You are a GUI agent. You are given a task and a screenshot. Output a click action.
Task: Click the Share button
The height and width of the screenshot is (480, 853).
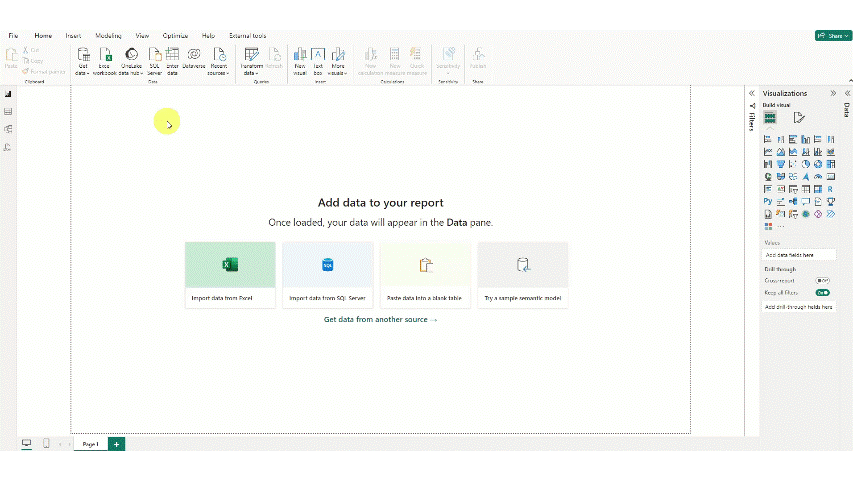click(833, 36)
